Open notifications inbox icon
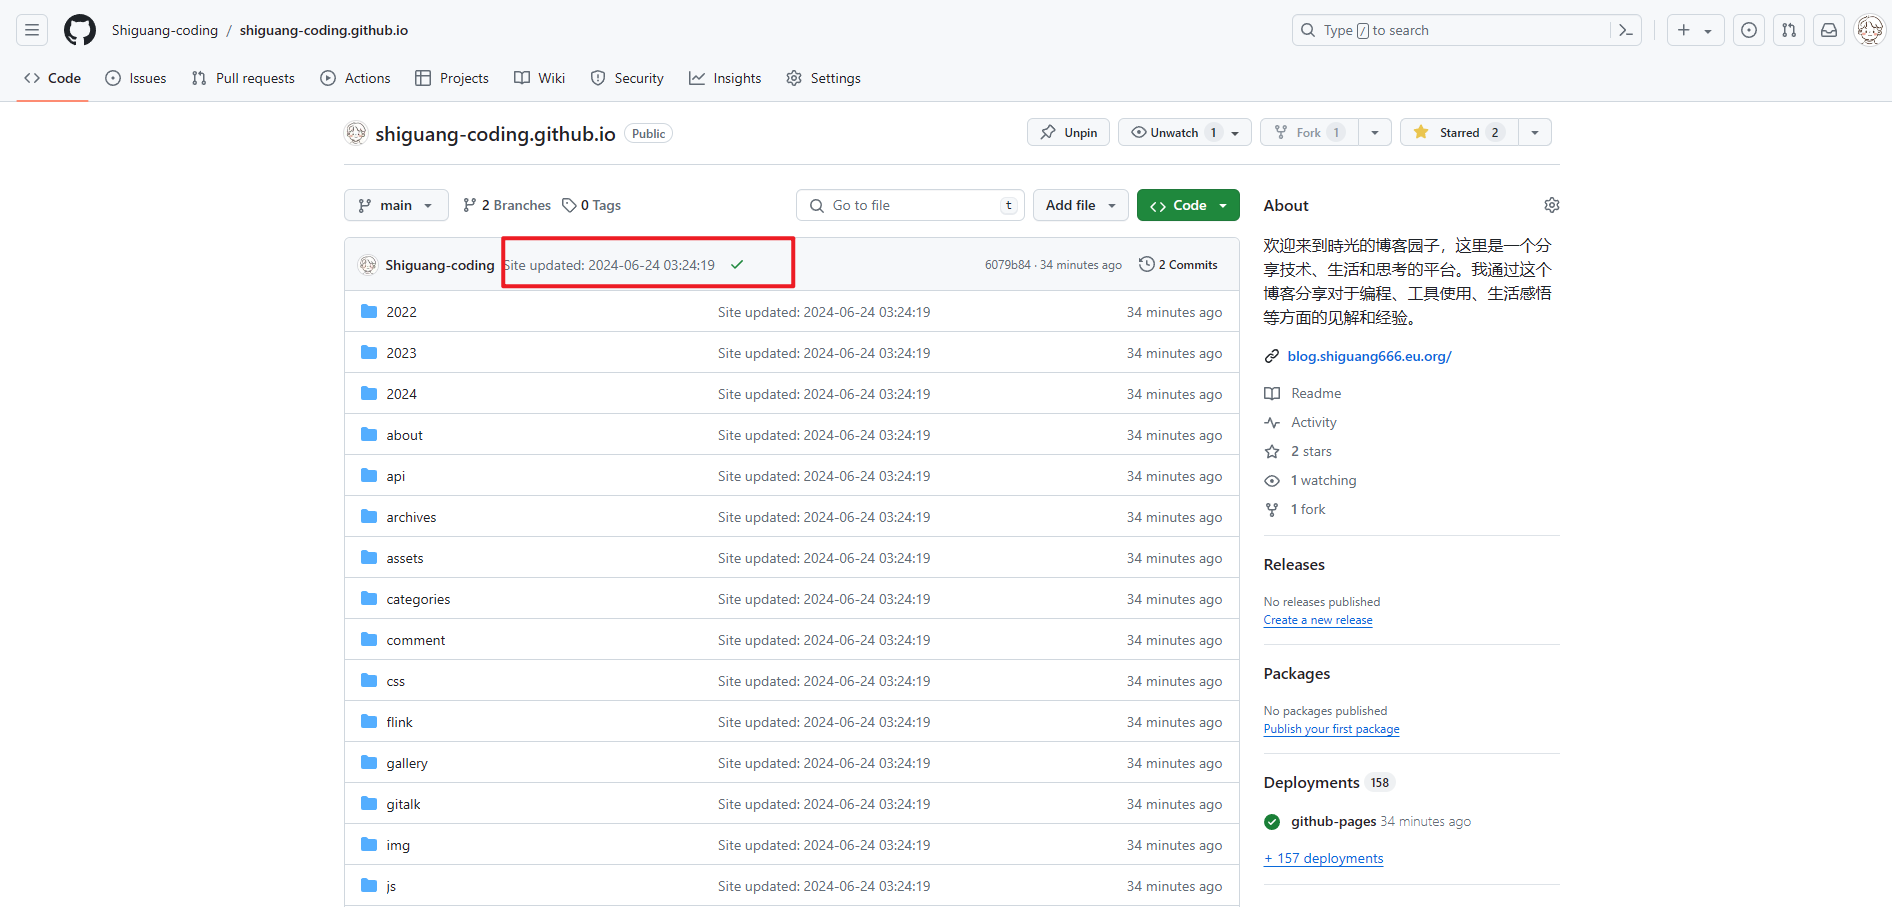1892x907 pixels. (x=1829, y=30)
